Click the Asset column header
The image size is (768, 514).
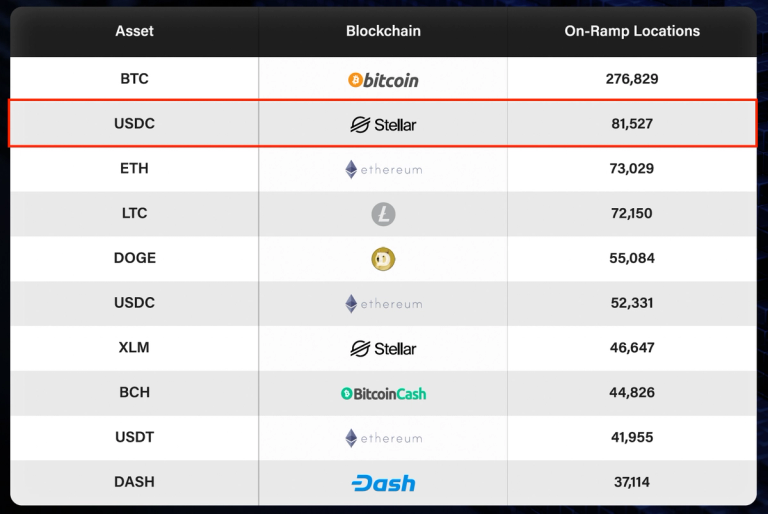tap(134, 31)
